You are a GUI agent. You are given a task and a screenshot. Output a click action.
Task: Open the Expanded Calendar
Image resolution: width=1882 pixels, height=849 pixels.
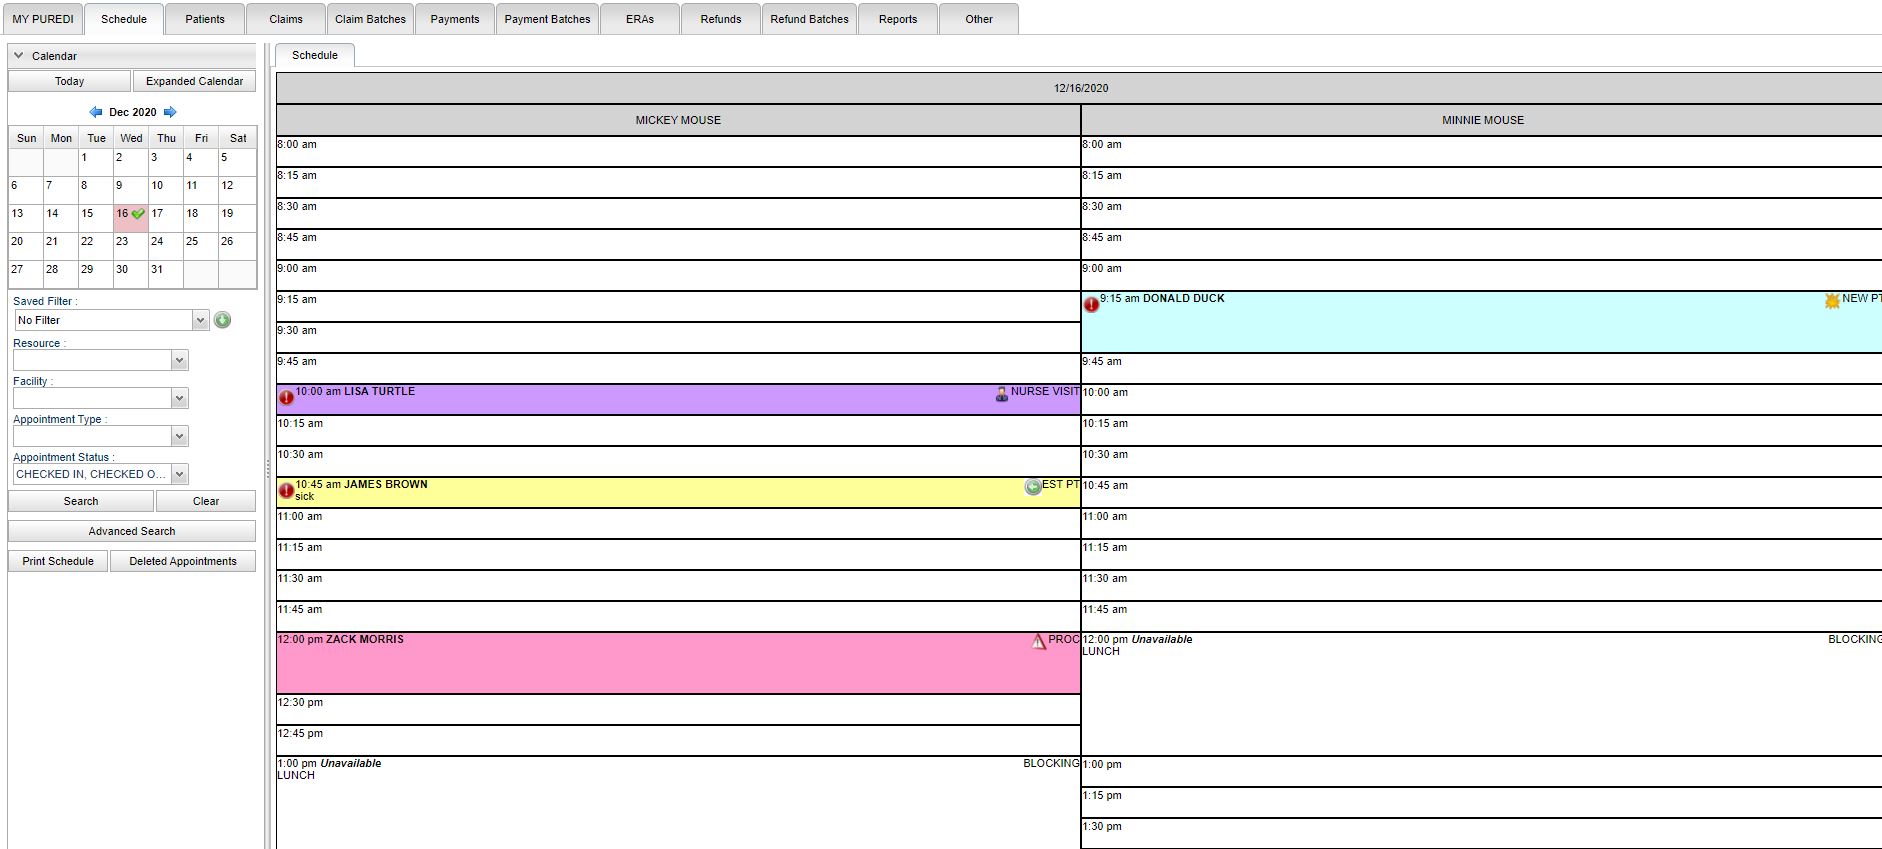[194, 81]
